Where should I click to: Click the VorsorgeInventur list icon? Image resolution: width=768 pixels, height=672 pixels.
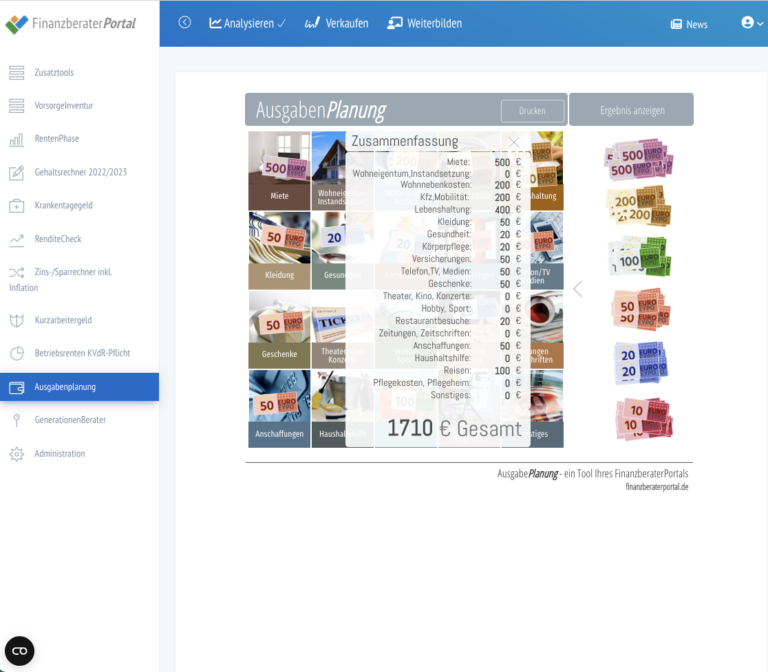17,106
